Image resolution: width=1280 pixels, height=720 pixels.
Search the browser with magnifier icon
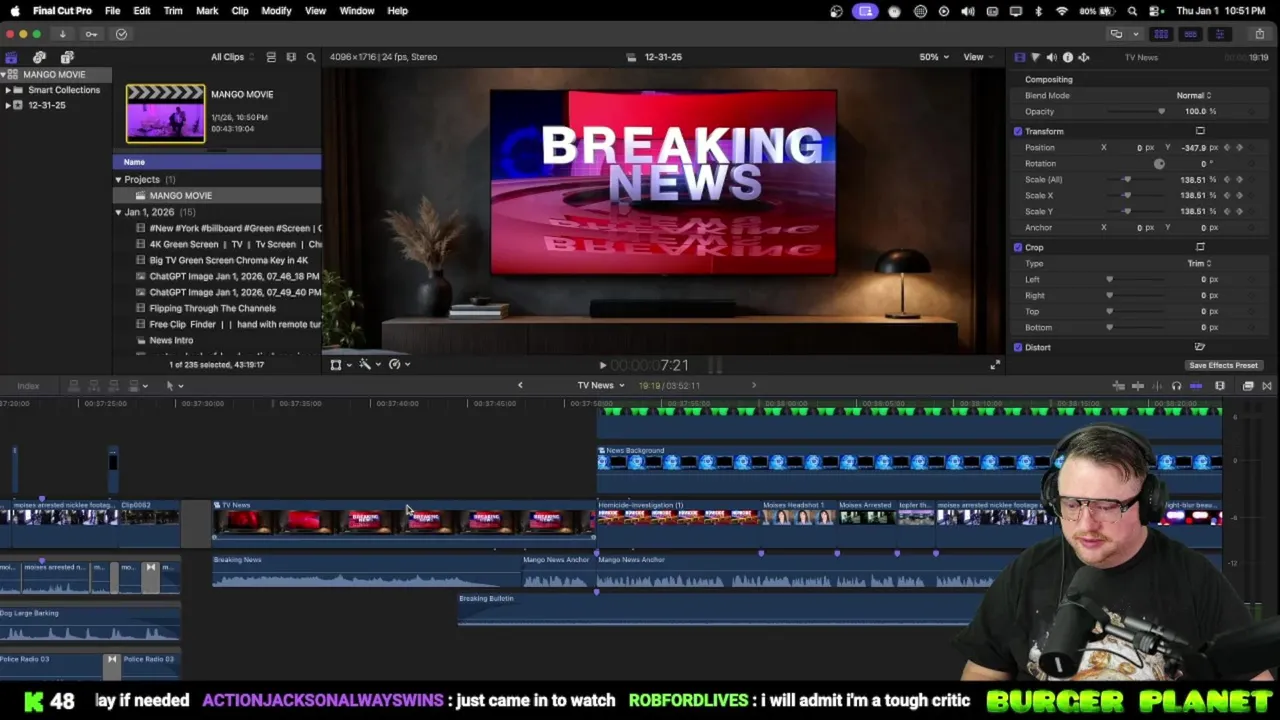[x=311, y=57]
